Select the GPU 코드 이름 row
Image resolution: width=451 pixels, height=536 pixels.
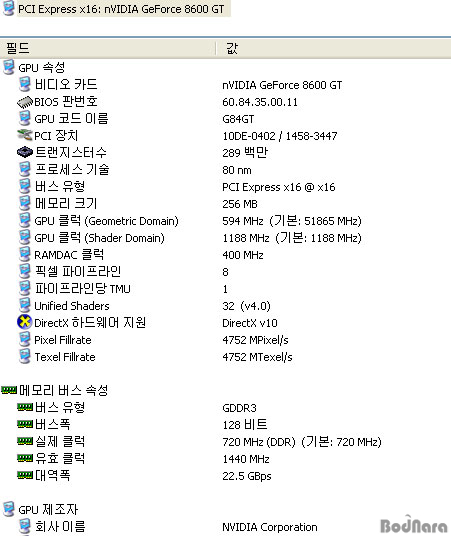(x=225, y=119)
